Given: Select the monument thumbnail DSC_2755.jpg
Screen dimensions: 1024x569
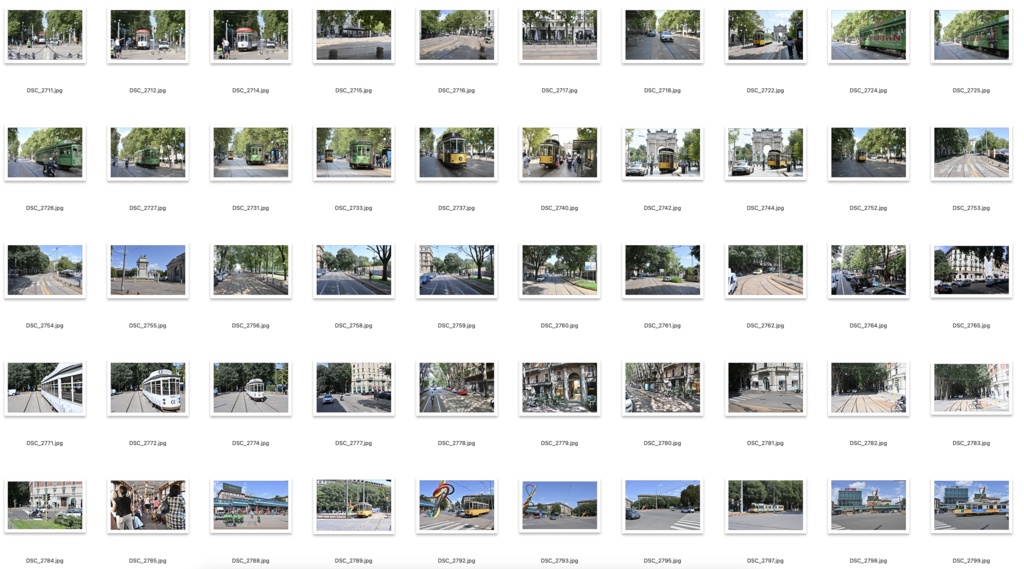Looking at the screenshot, I should click(148, 270).
